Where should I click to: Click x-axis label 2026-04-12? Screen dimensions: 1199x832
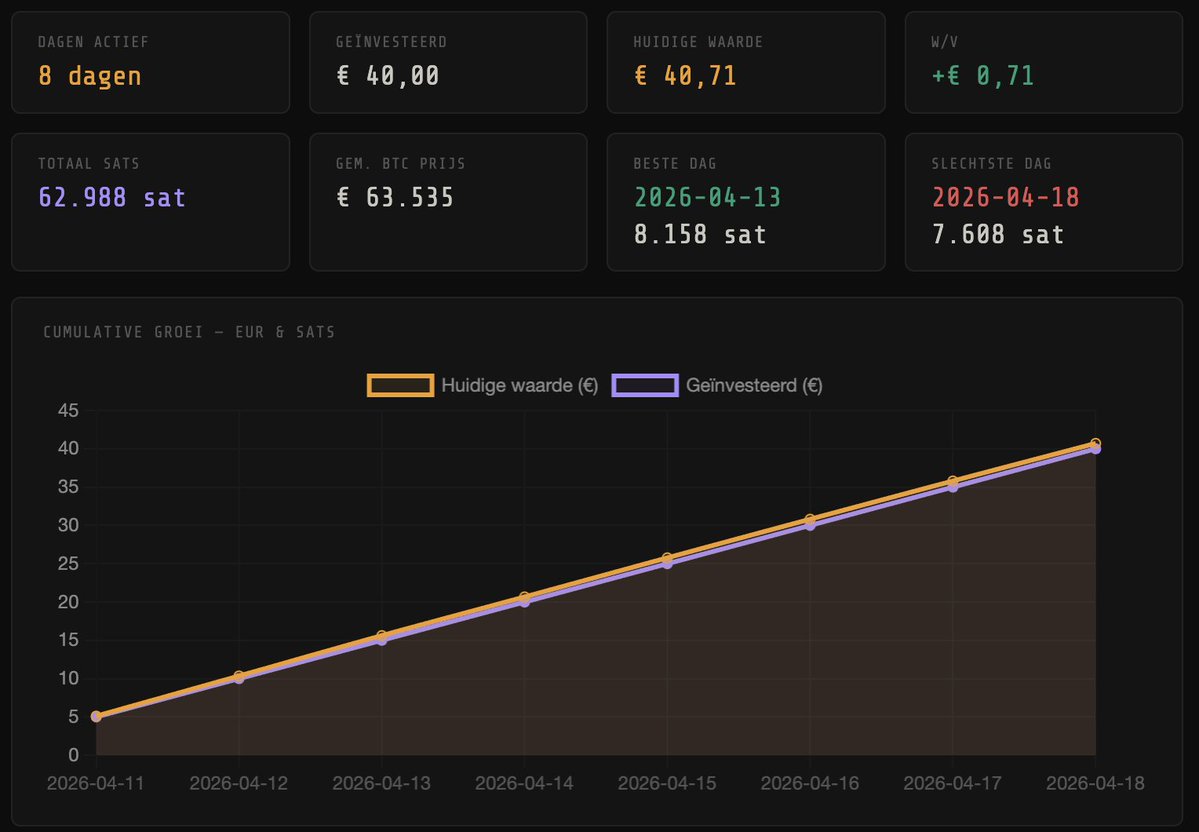pos(239,783)
